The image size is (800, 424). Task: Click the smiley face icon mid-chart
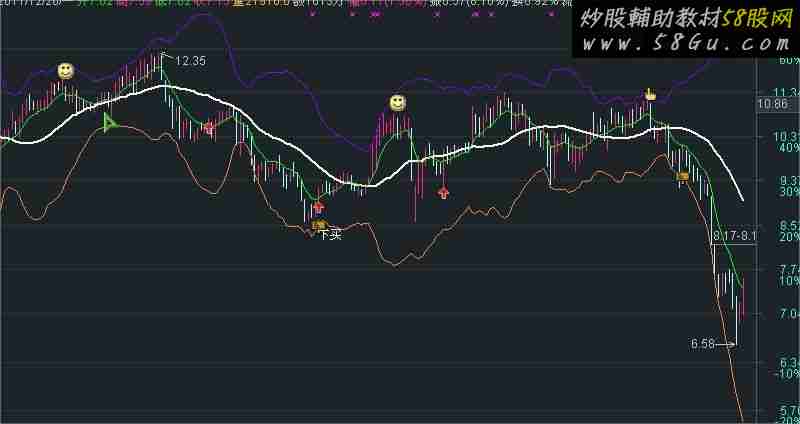point(397,103)
